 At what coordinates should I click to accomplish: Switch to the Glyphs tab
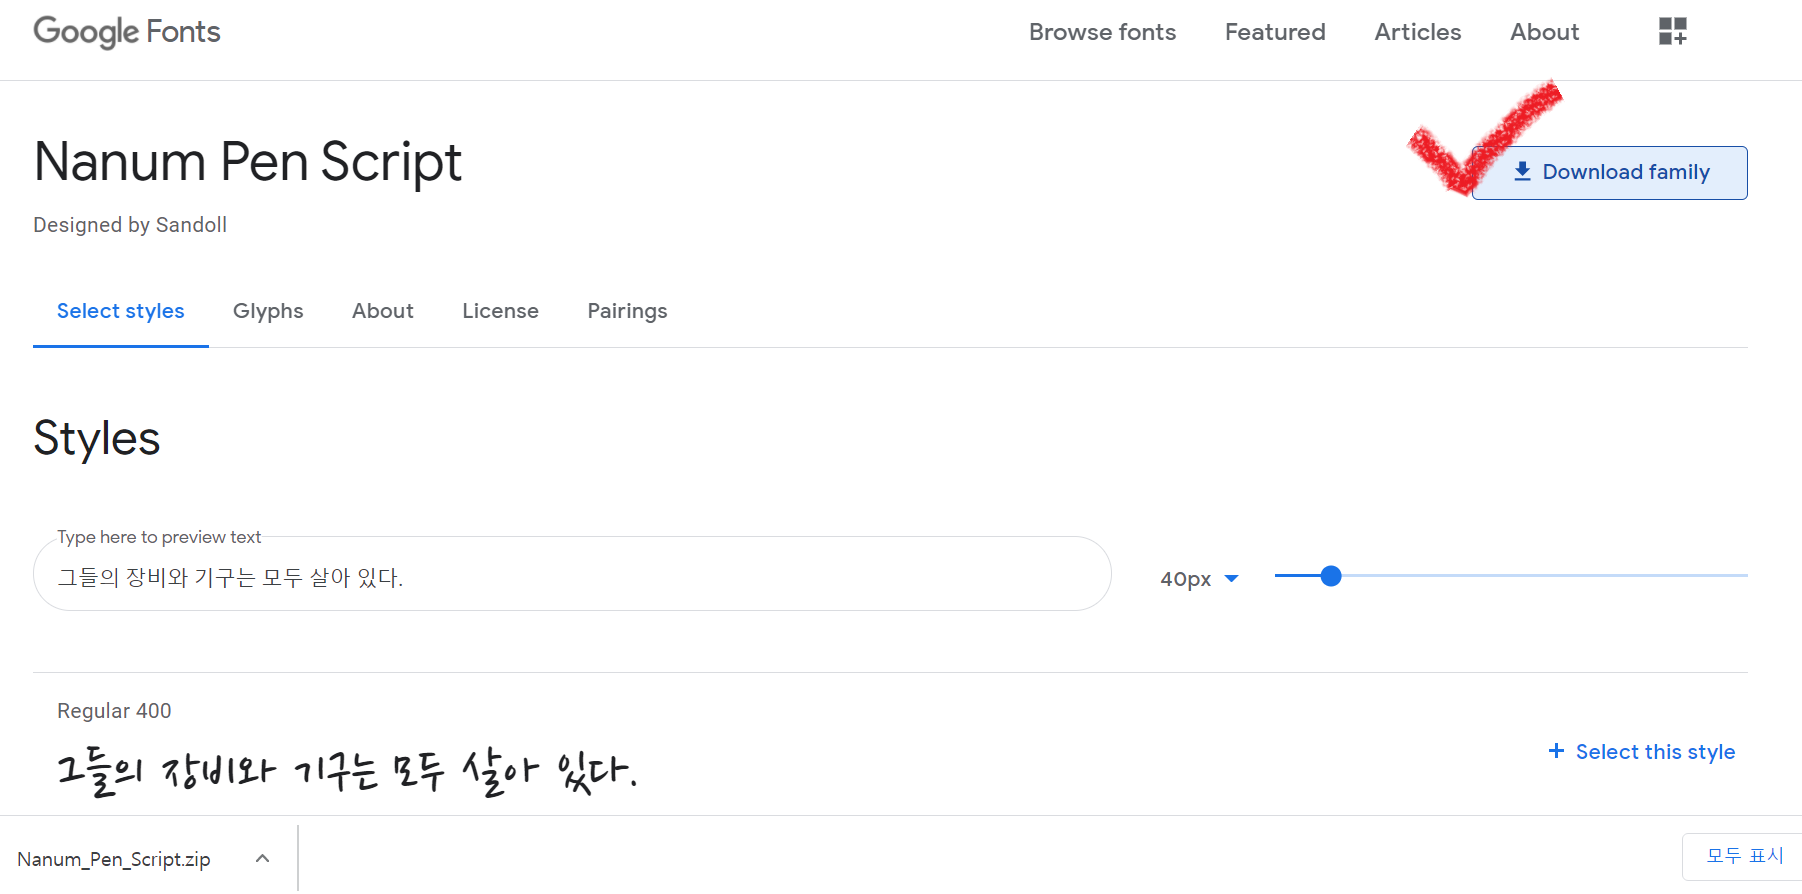click(x=268, y=311)
